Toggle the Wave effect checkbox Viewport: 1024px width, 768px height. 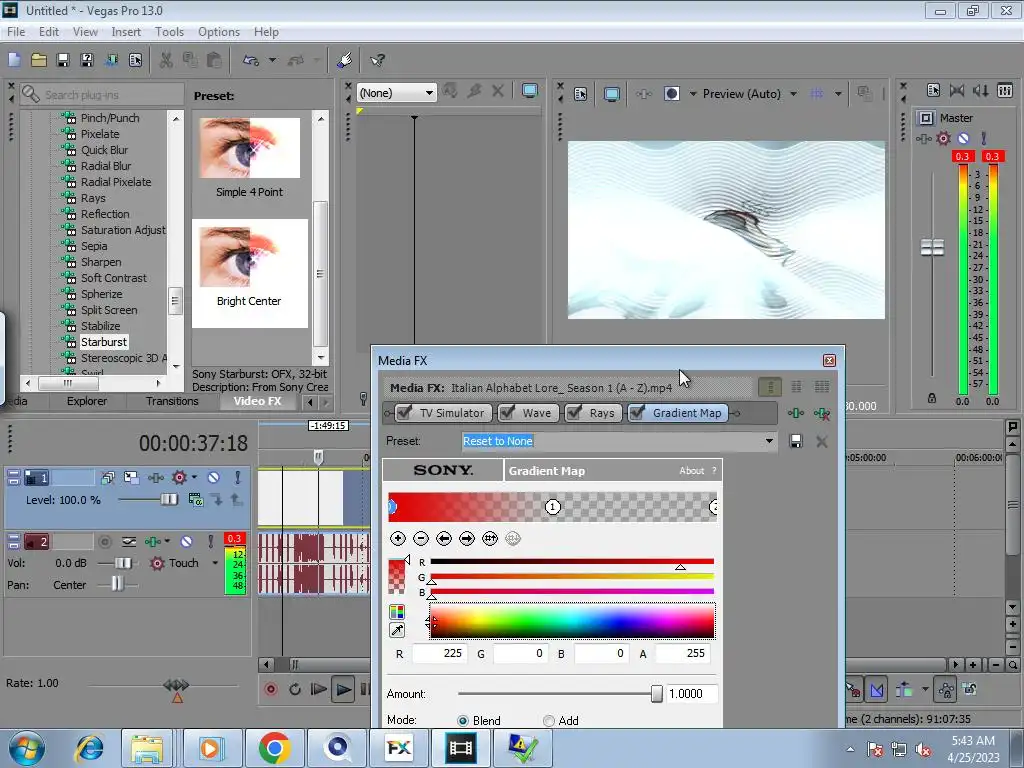tap(507, 413)
